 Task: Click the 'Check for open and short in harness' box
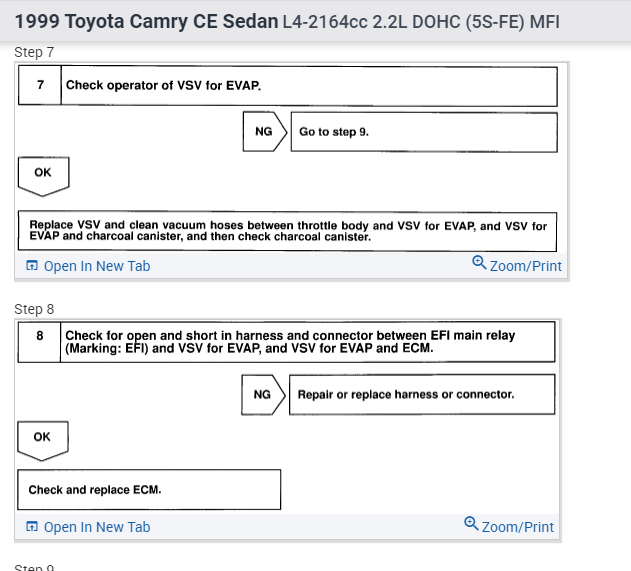(x=307, y=342)
